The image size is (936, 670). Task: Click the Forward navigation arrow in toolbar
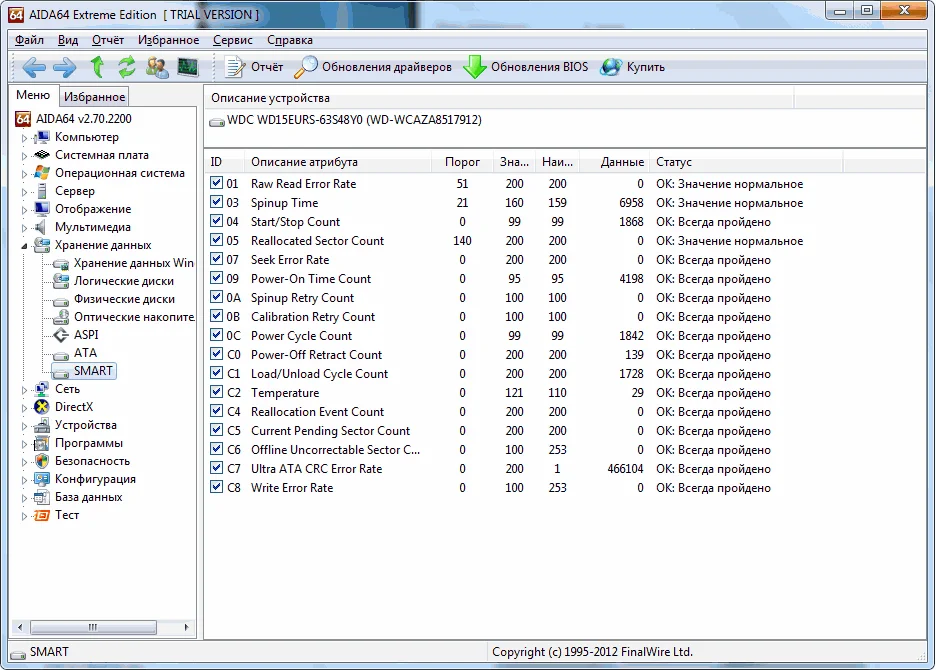click(64, 67)
